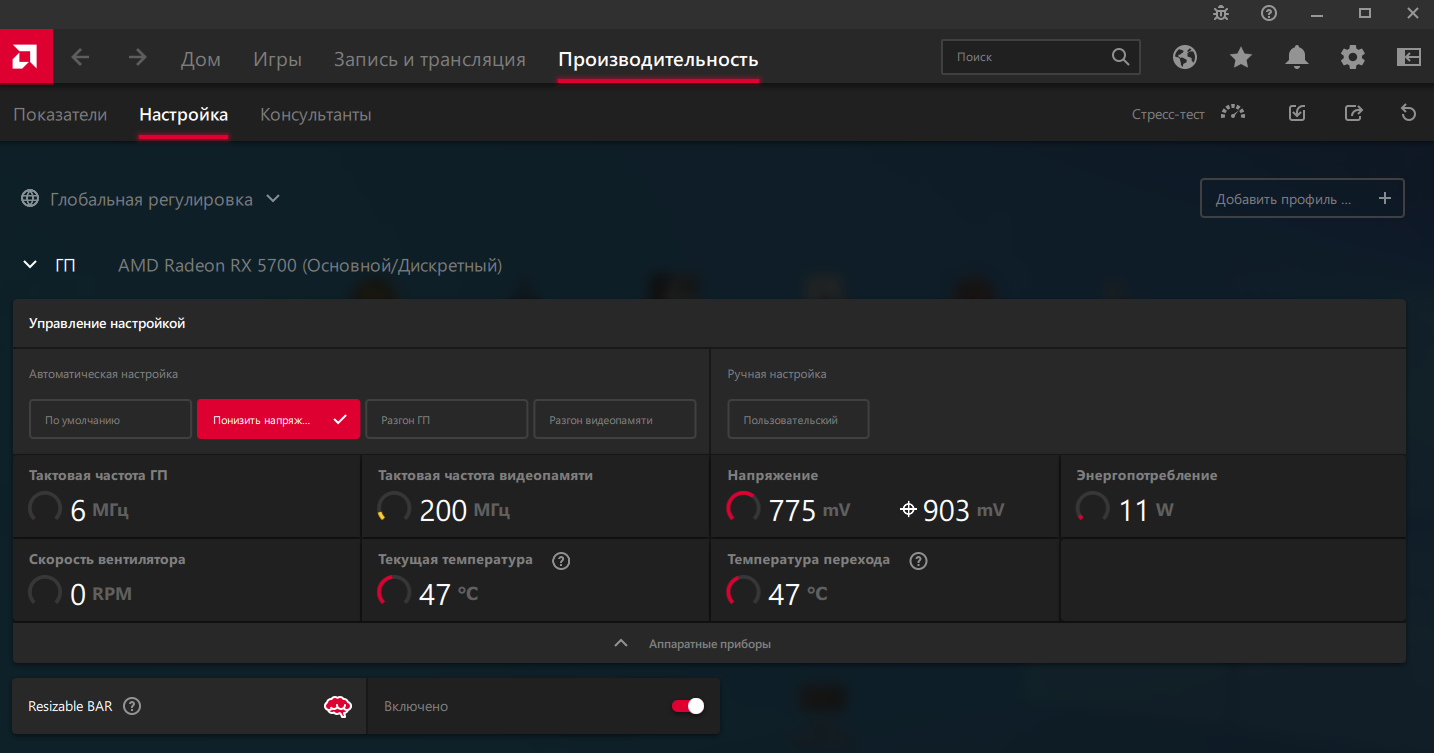Select the Настройка subtab
Viewport: 1434px width, 753px height.
click(184, 114)
